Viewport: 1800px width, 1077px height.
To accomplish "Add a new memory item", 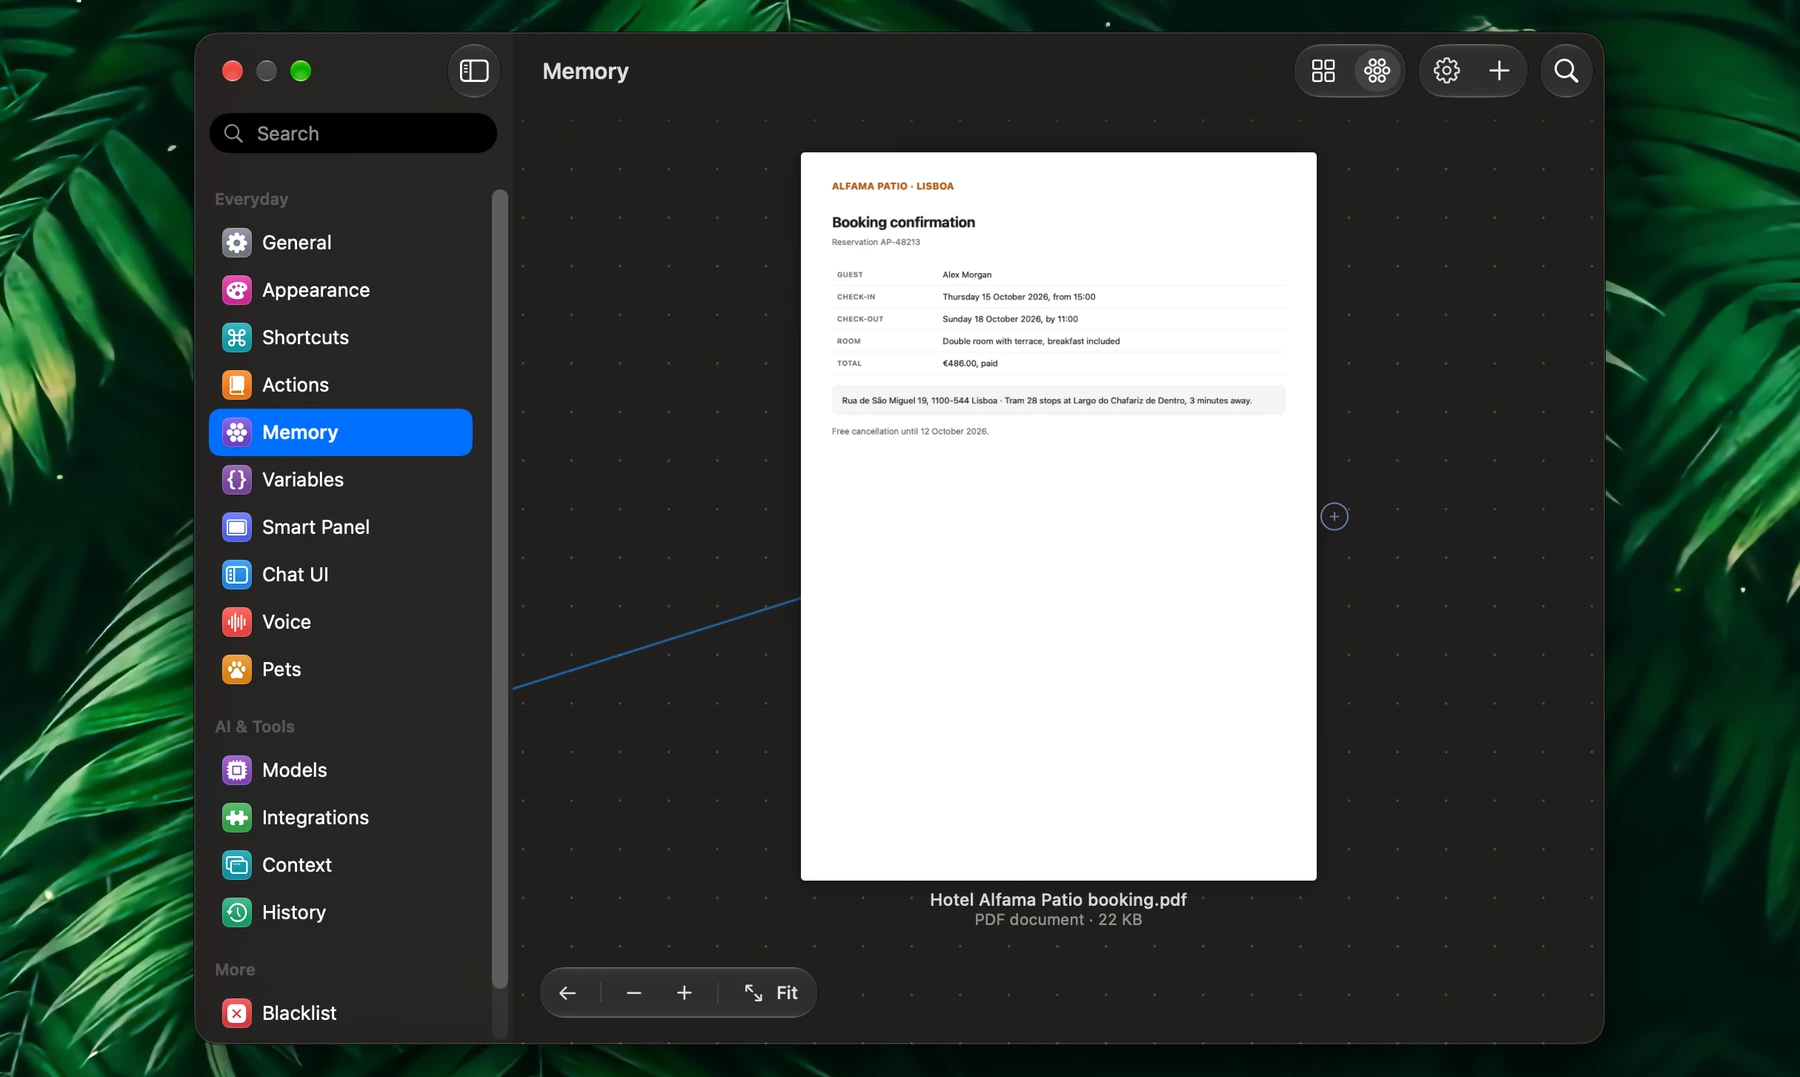I will click(1499, 71).
